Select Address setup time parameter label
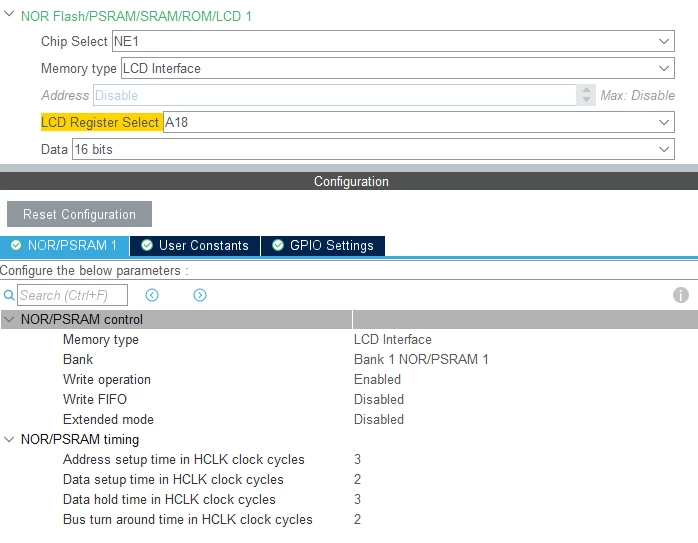The image size is (698, 543). 183,459
